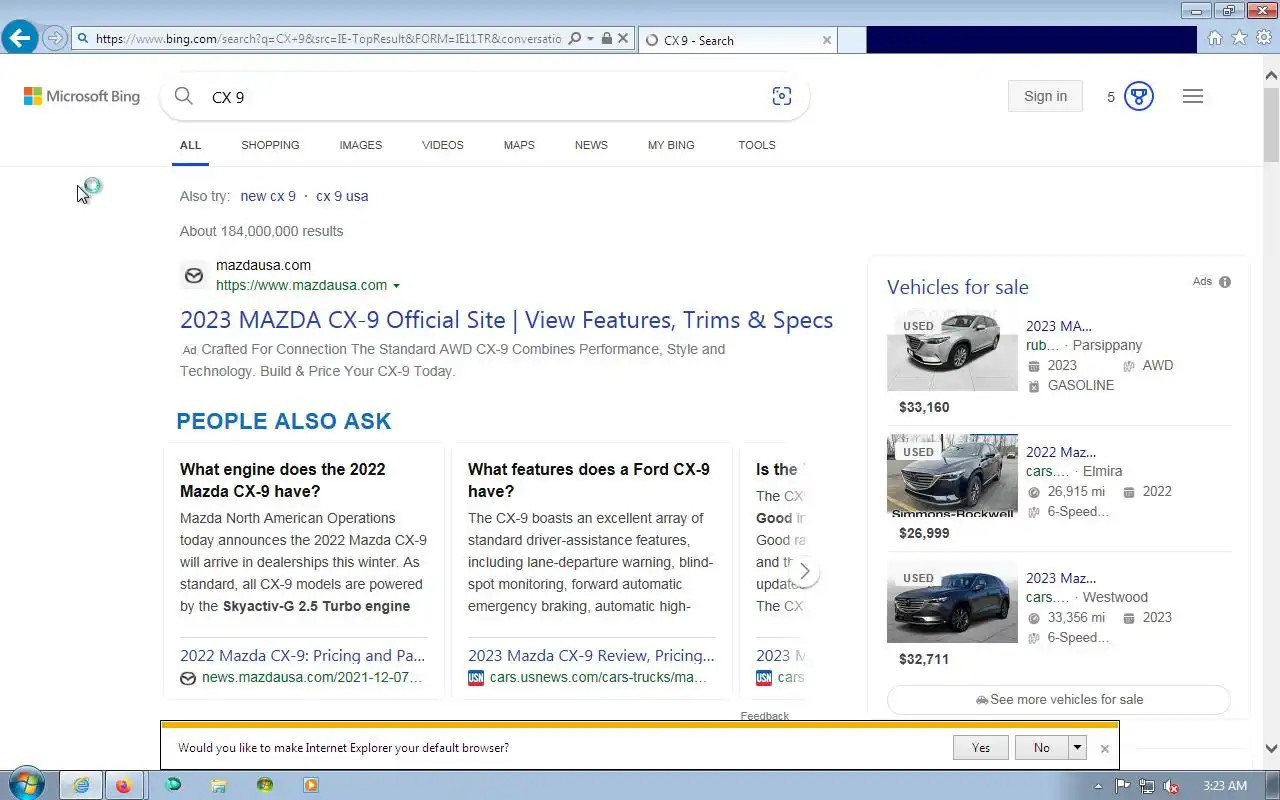Click cars.usnews.com source link
The width and height of the screenshot is (1280, 800).
click(598, 677)
